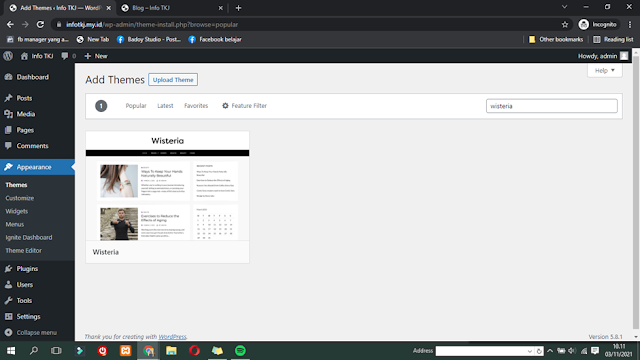The width and height of the screenshot is (640, 360).
Task: Follow the WordPress footer link
Action: tap(172, 337)
